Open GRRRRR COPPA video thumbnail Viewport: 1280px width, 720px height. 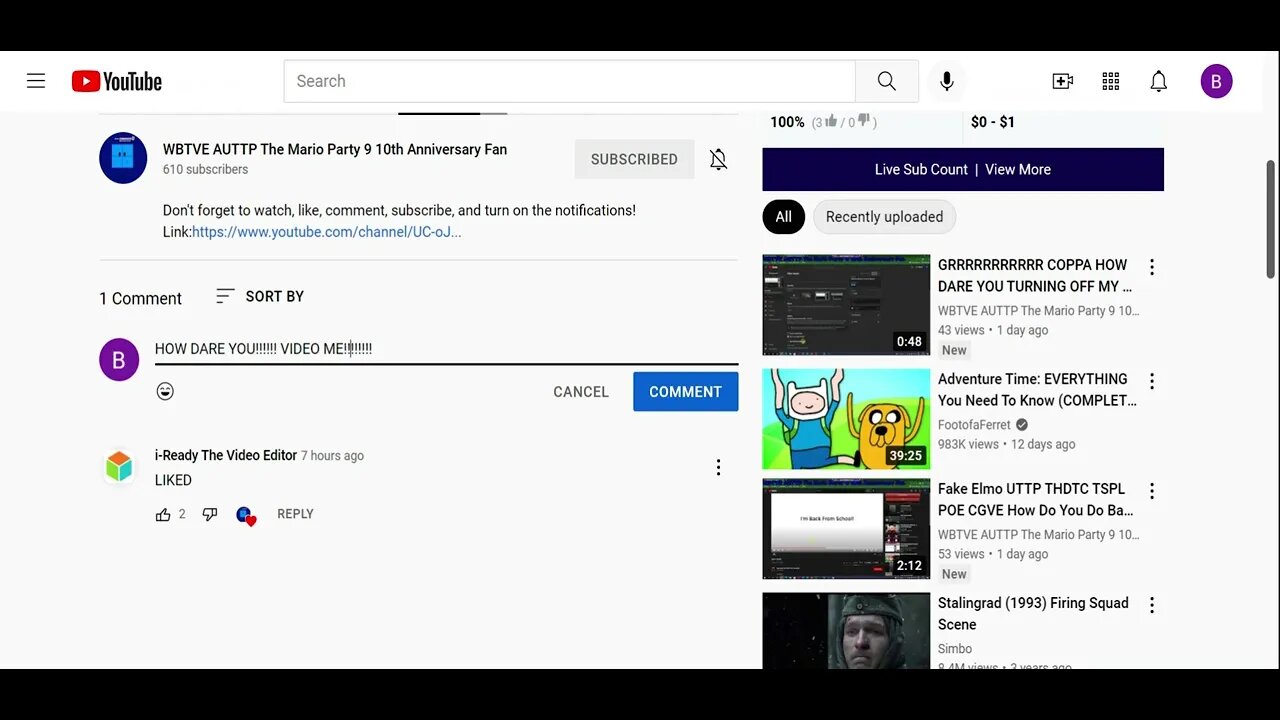tap(846, 305)
